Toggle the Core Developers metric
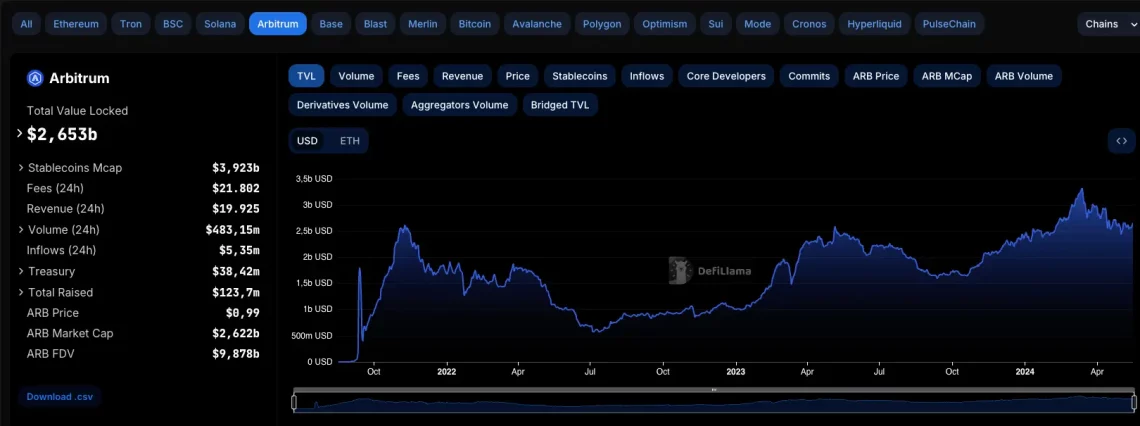 click(726, 76)
